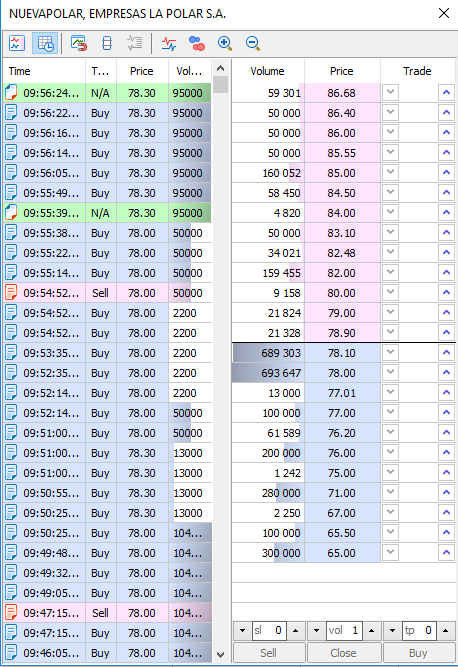Increase the sl value with up arrow
The width and height of the screenshot is (458, 667).
tap(296, 630)
